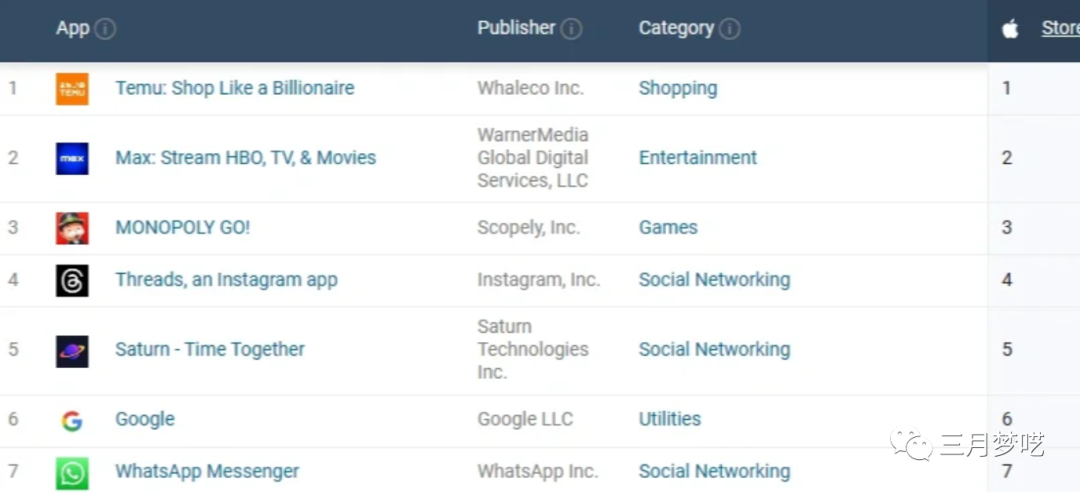1080x492 pixels.
Task: Click the info icon beside Publisher header
Action: point(571,29)
